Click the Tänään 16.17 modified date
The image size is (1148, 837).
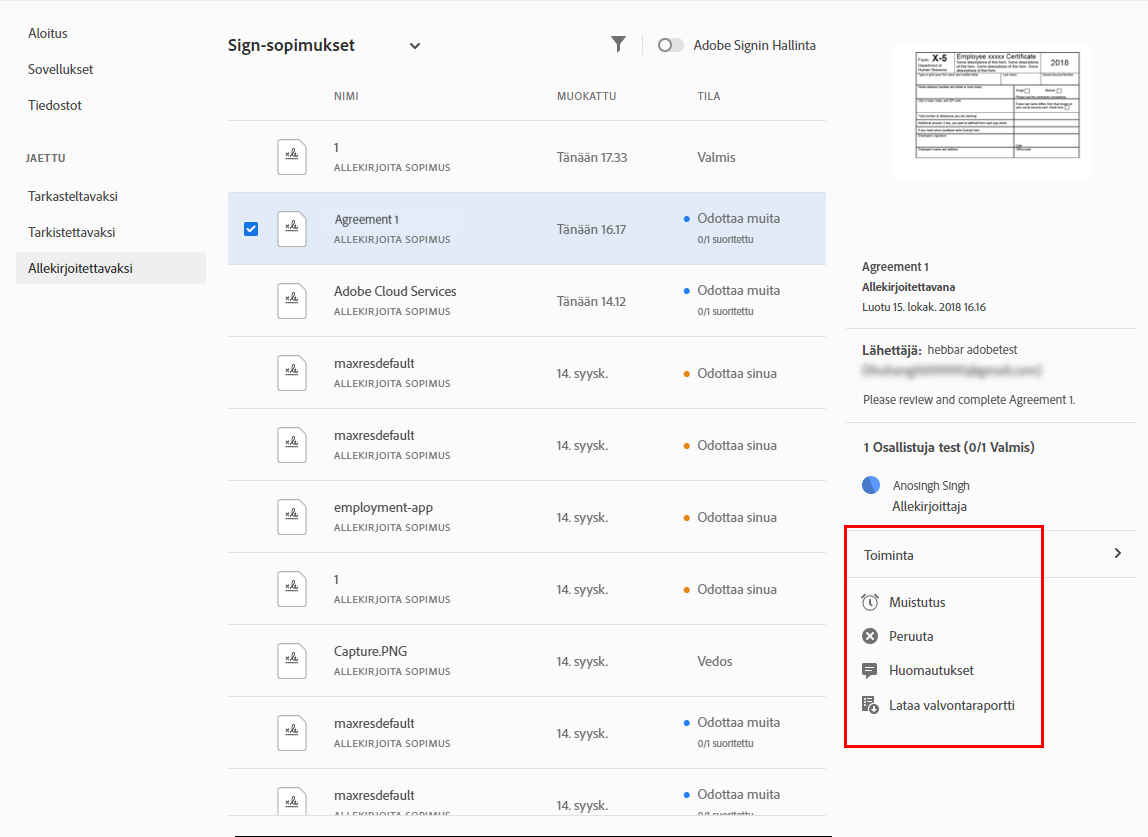tap(592, 229)
